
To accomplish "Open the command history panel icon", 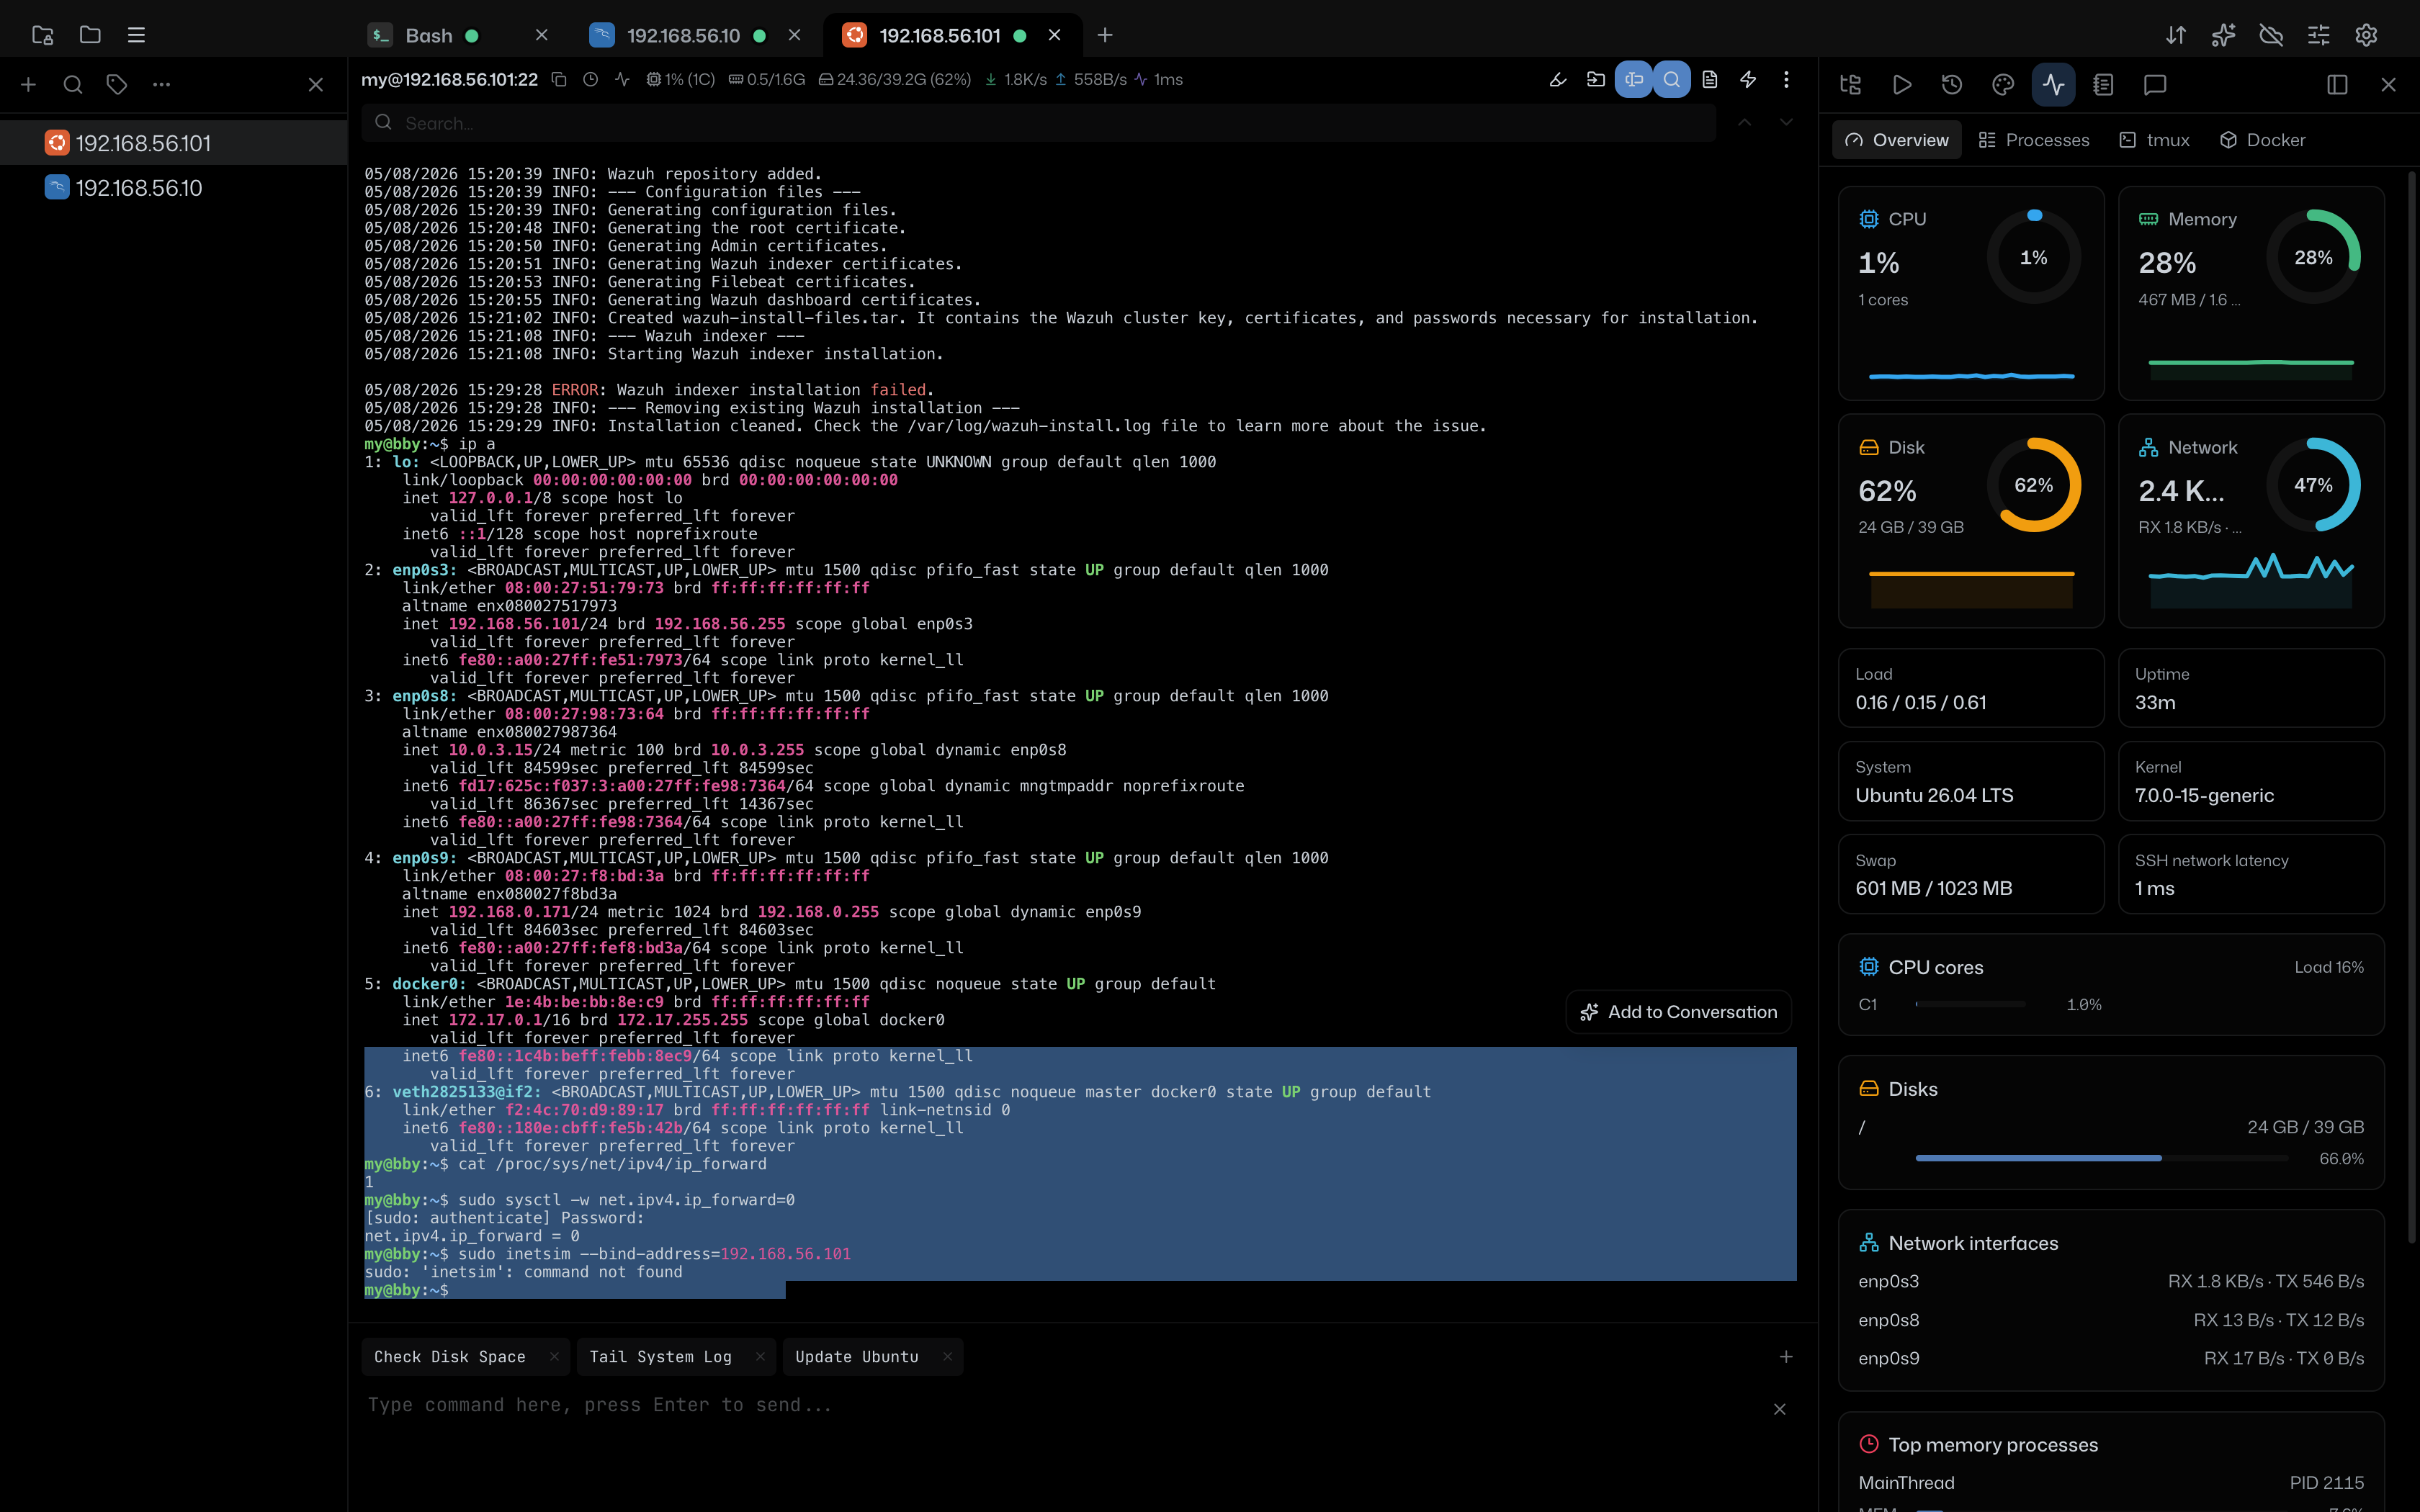I will point(1952,85).
